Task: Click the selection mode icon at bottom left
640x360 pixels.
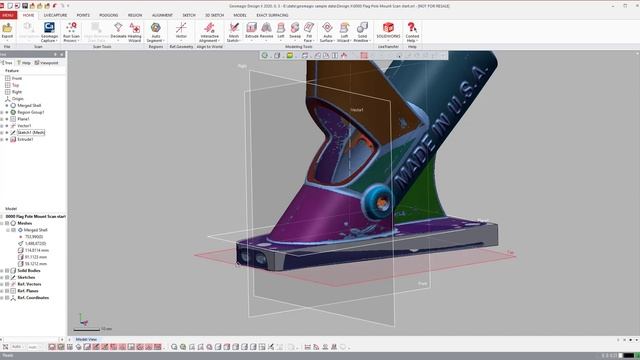Action: point(5,347)
